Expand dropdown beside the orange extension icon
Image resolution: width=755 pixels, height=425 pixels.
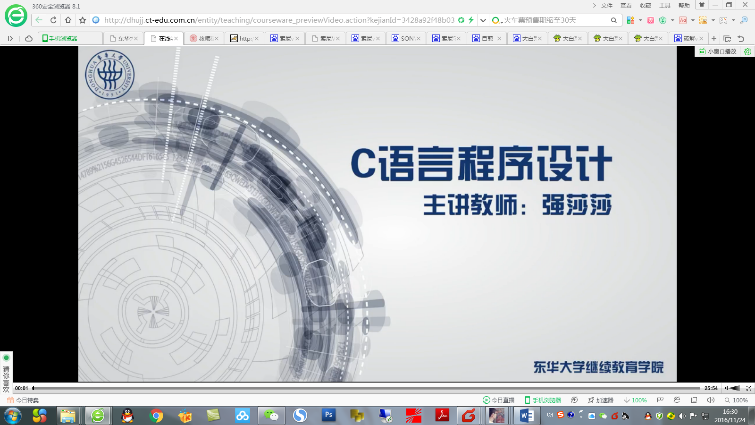[x=713, y=20]
